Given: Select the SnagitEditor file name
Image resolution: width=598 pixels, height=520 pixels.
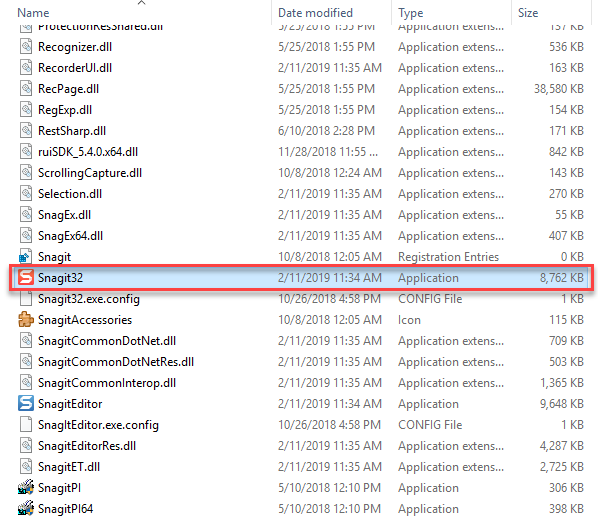Looking at the screenshot, I should click(70, 404).
